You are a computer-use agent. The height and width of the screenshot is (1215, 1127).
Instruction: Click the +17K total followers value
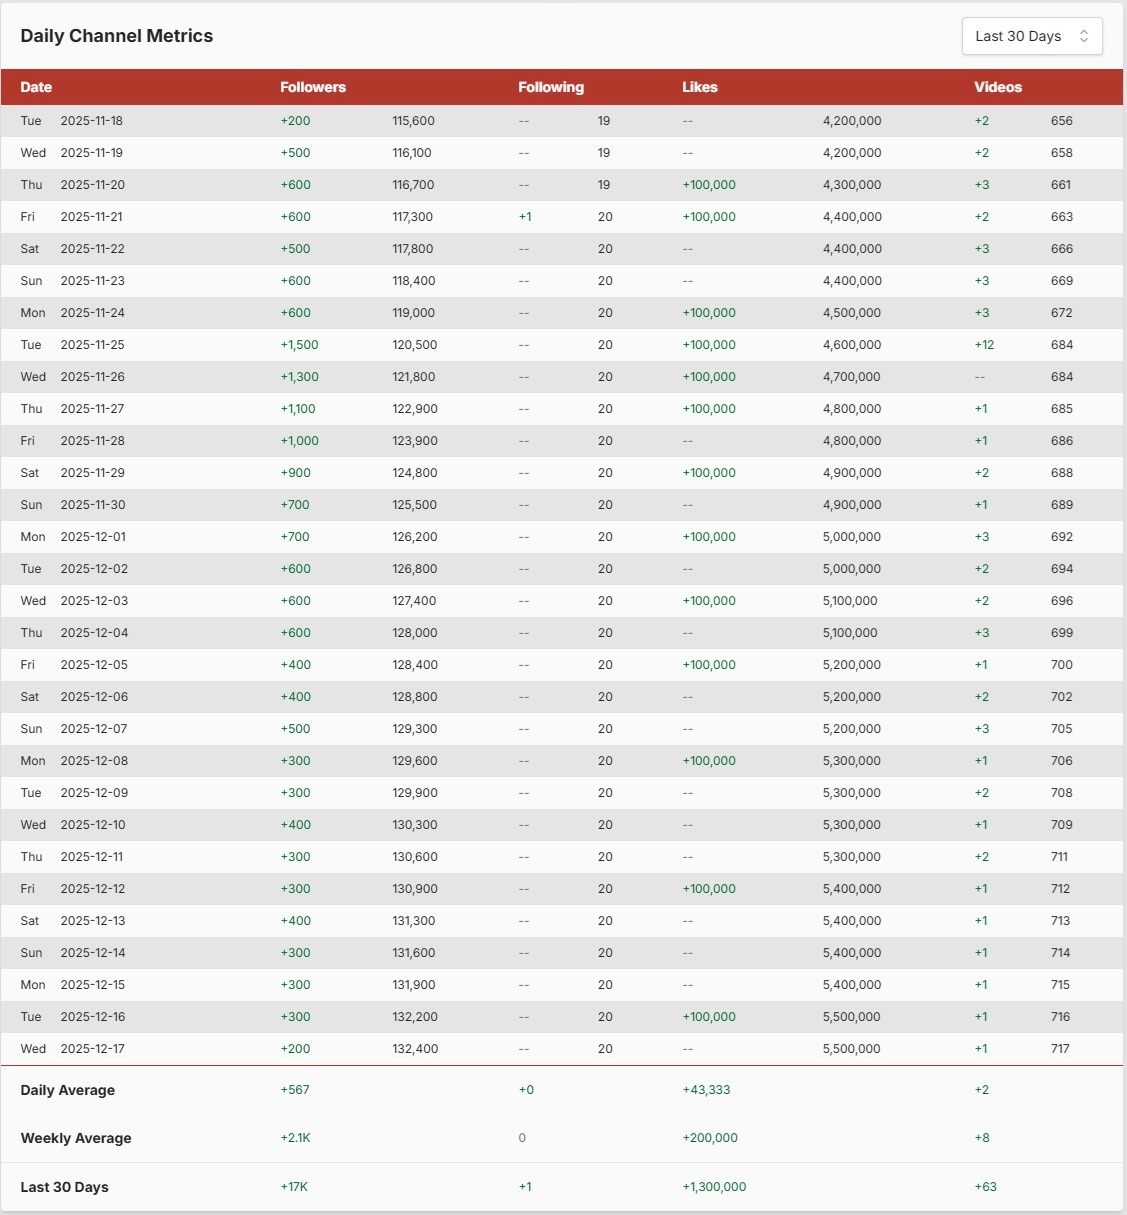(294, 1187)
